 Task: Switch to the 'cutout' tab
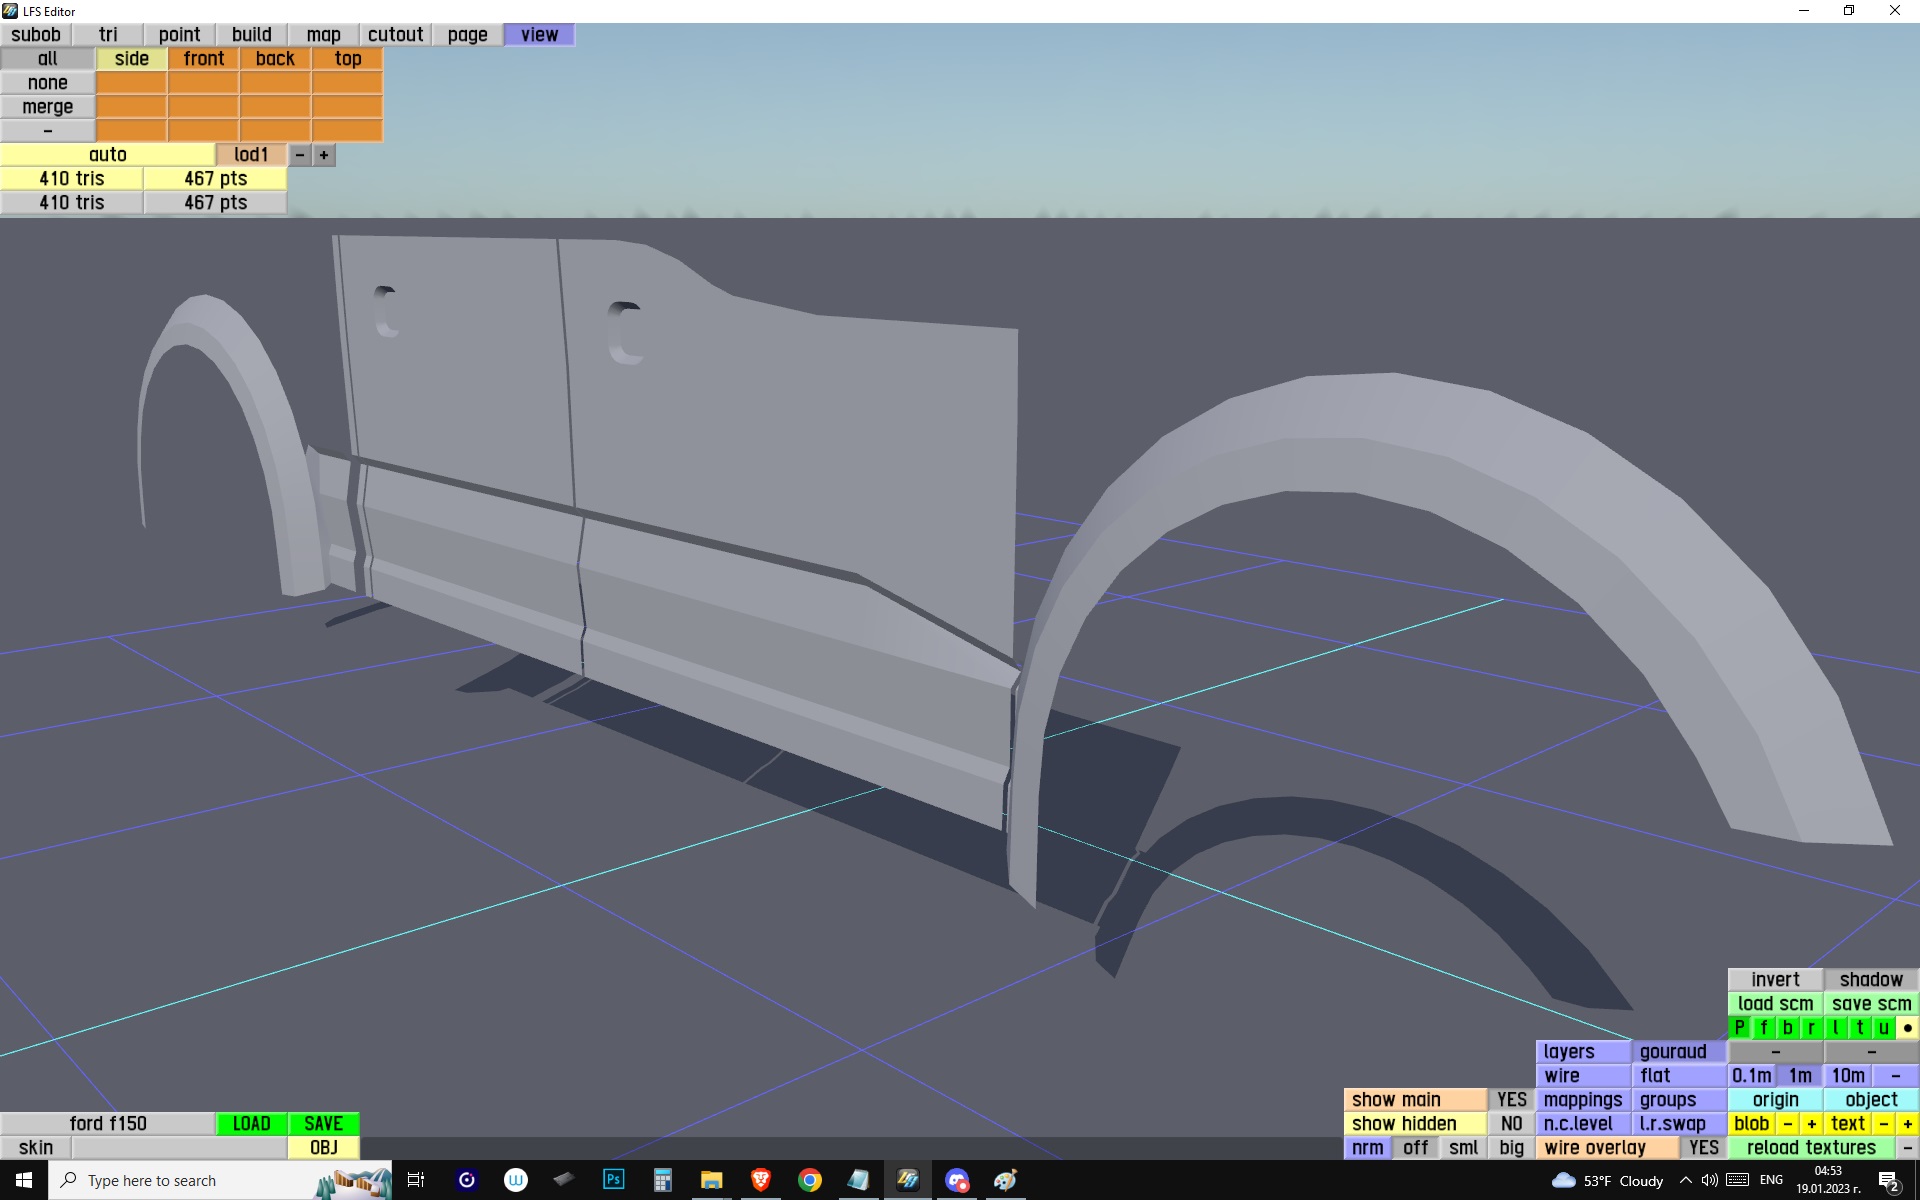pyautogui.click(x=395, y=34)
